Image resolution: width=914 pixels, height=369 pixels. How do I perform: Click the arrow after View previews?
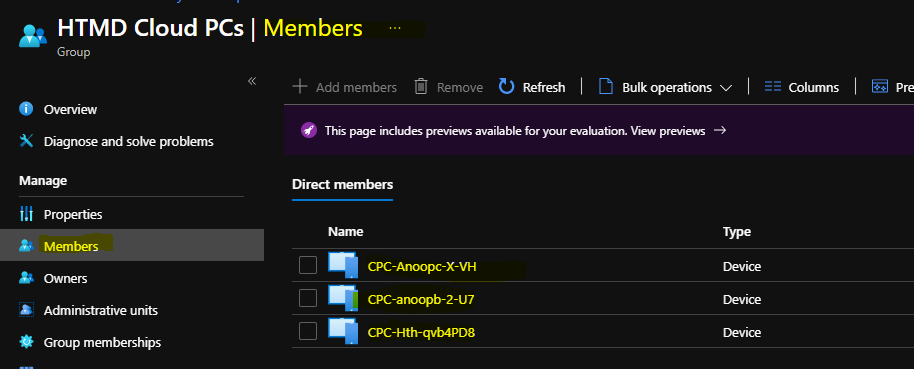(720, 131)
